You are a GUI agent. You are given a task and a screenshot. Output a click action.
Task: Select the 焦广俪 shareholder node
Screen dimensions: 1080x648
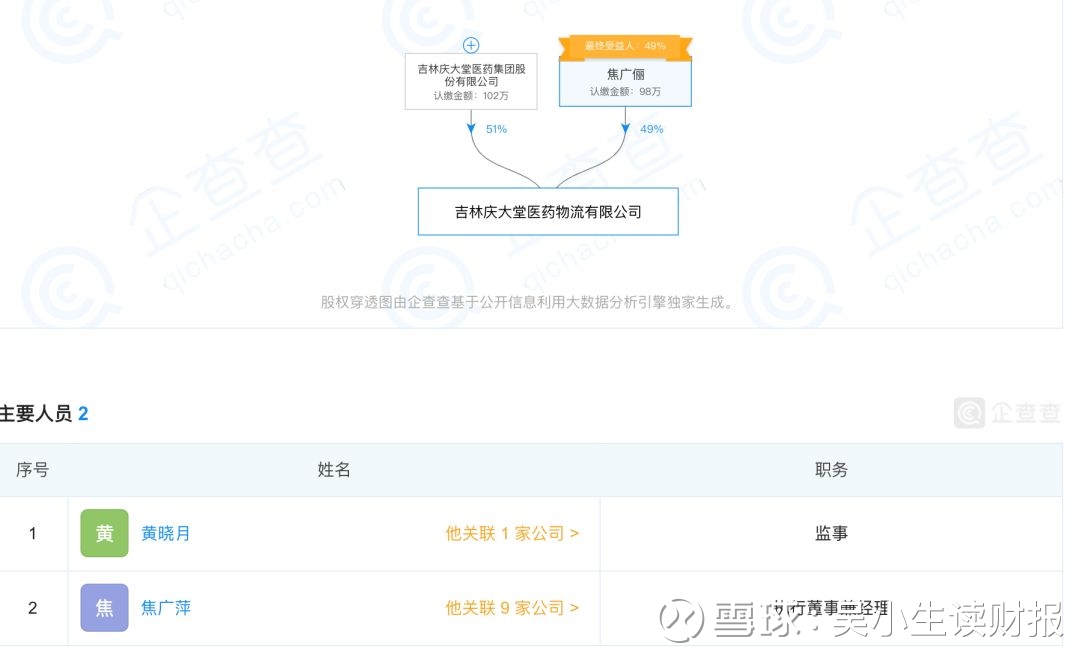[625, 82]
